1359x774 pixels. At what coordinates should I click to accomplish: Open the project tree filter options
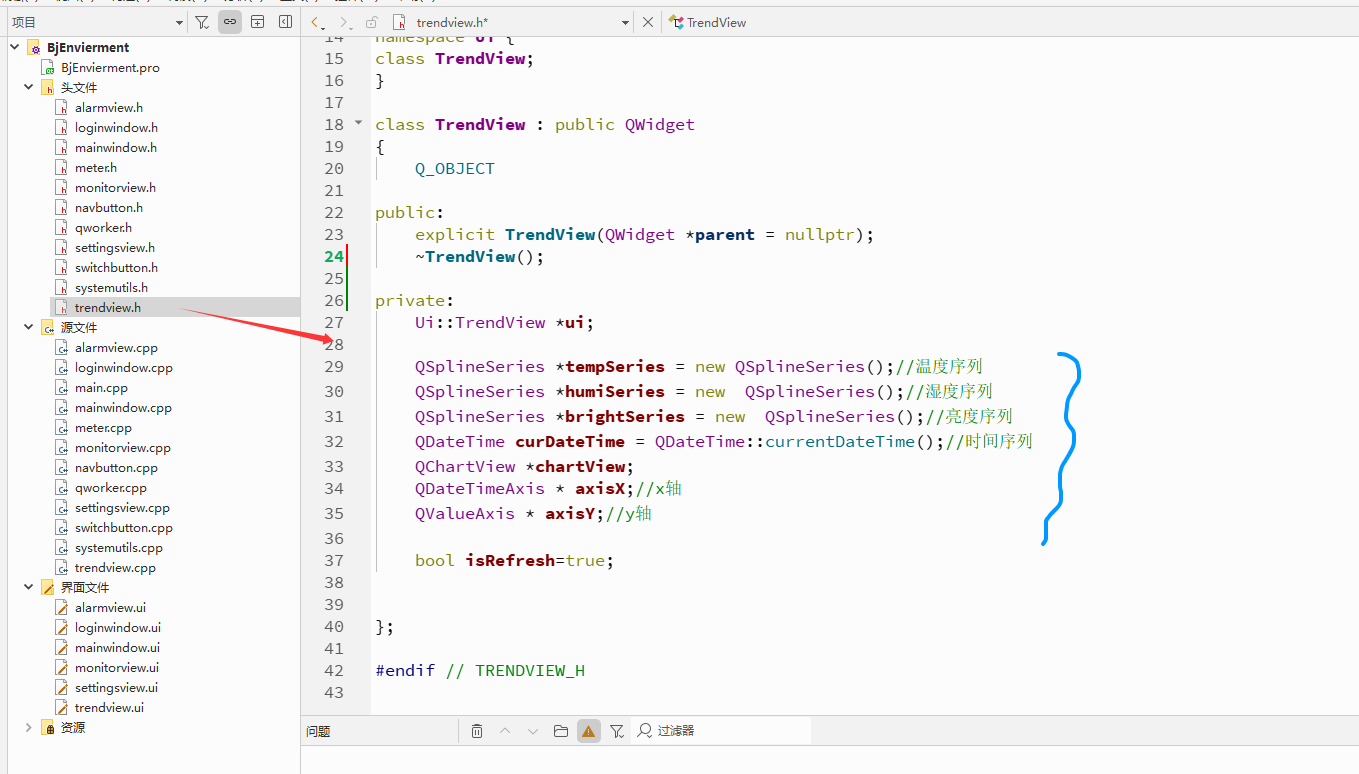[x=202, y=22]
